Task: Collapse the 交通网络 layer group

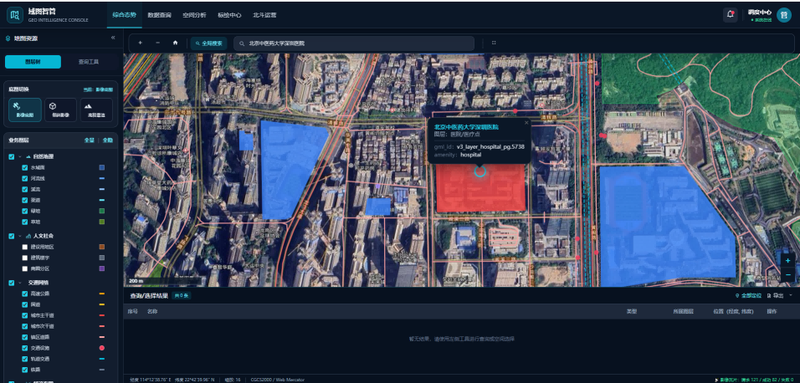Action: tap(20, 283)
